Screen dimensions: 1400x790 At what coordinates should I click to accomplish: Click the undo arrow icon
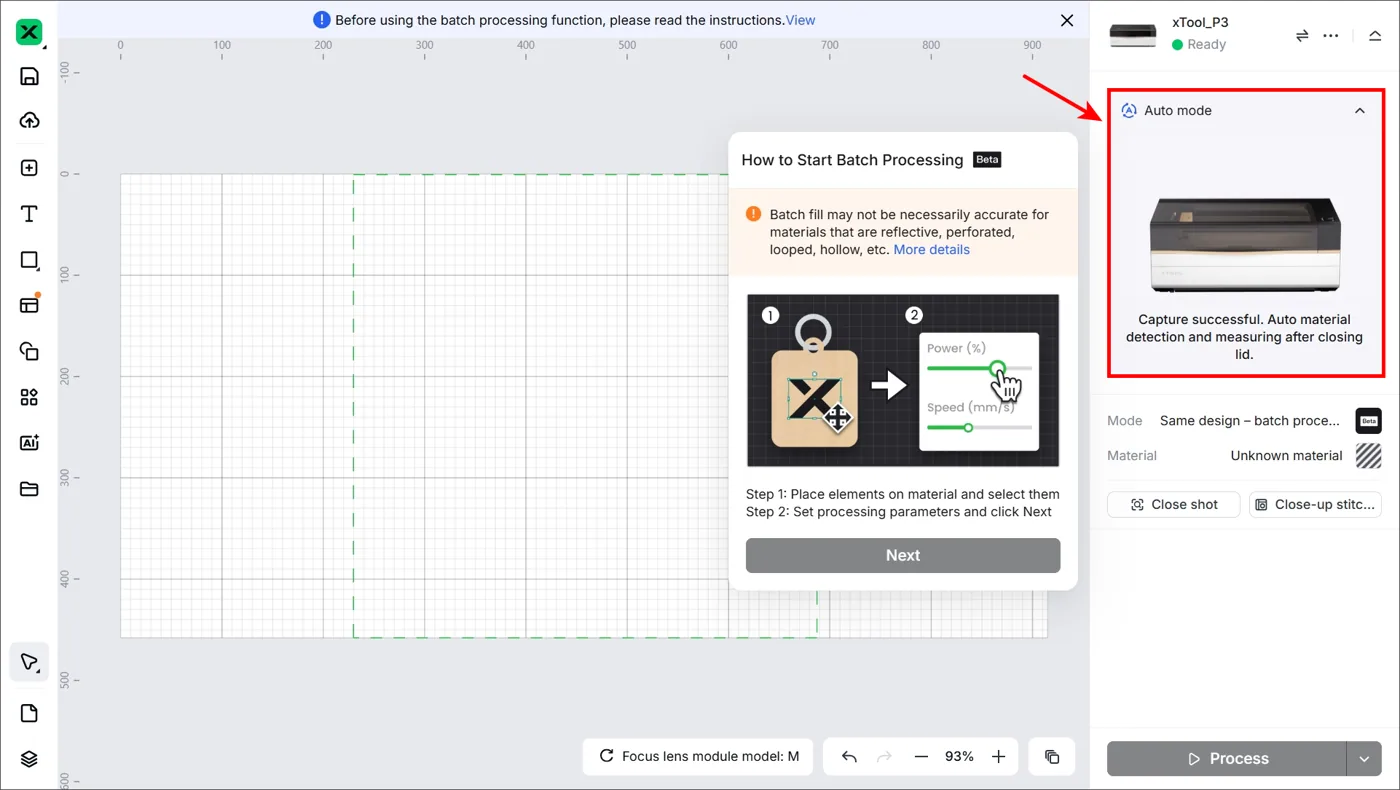point(849,757)
